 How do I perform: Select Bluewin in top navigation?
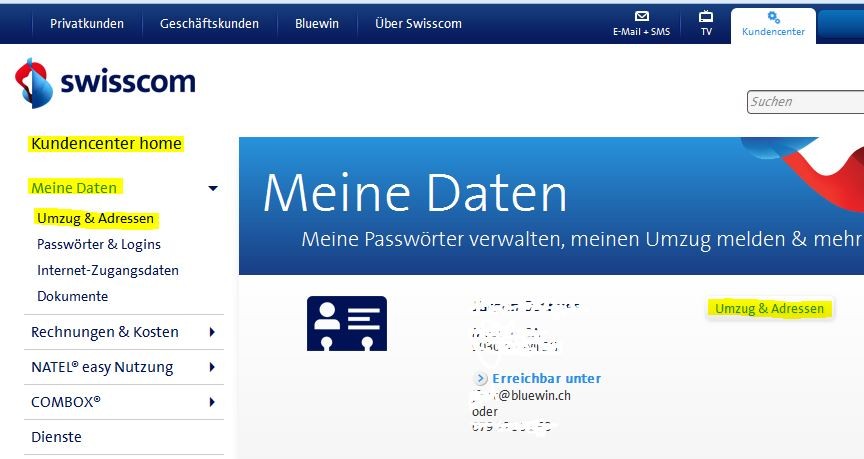(x=316, y=23)
